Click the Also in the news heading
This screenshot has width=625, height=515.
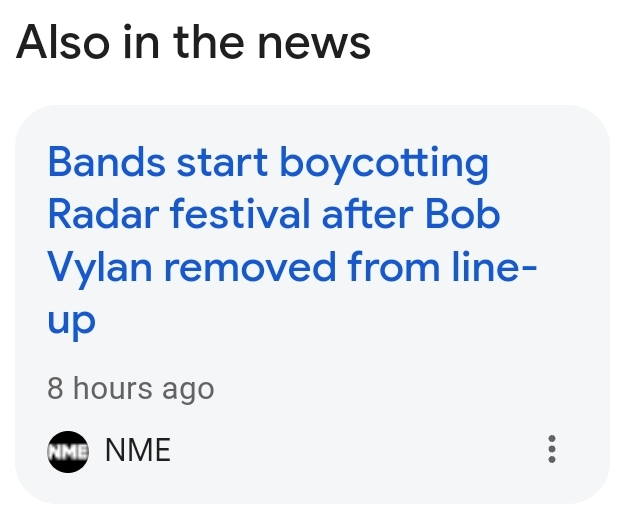point(193,42)
